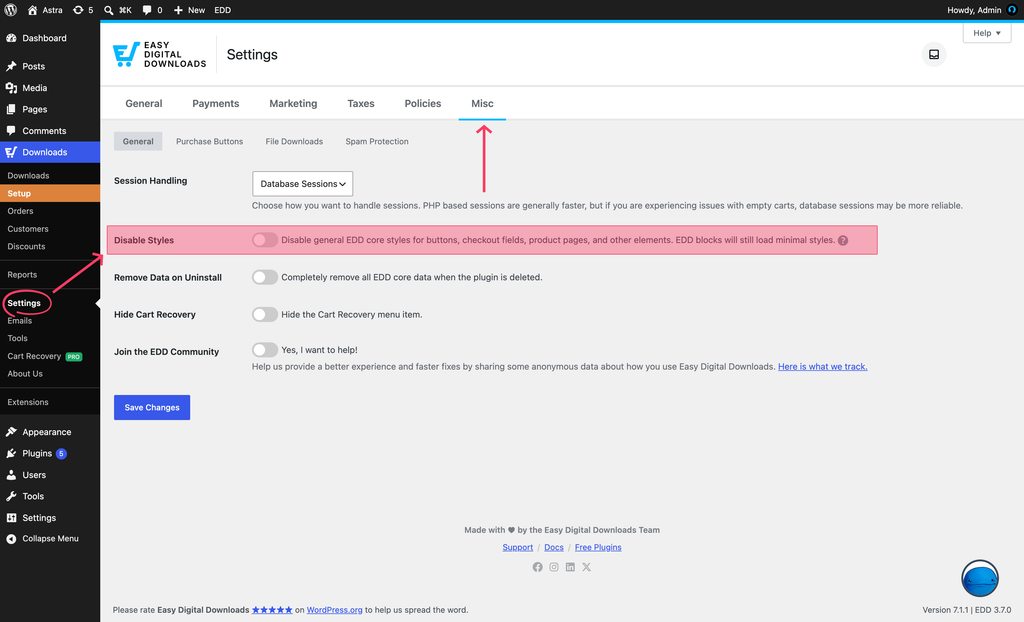Enable Join the EDD Community switch

tap(265, 350)
